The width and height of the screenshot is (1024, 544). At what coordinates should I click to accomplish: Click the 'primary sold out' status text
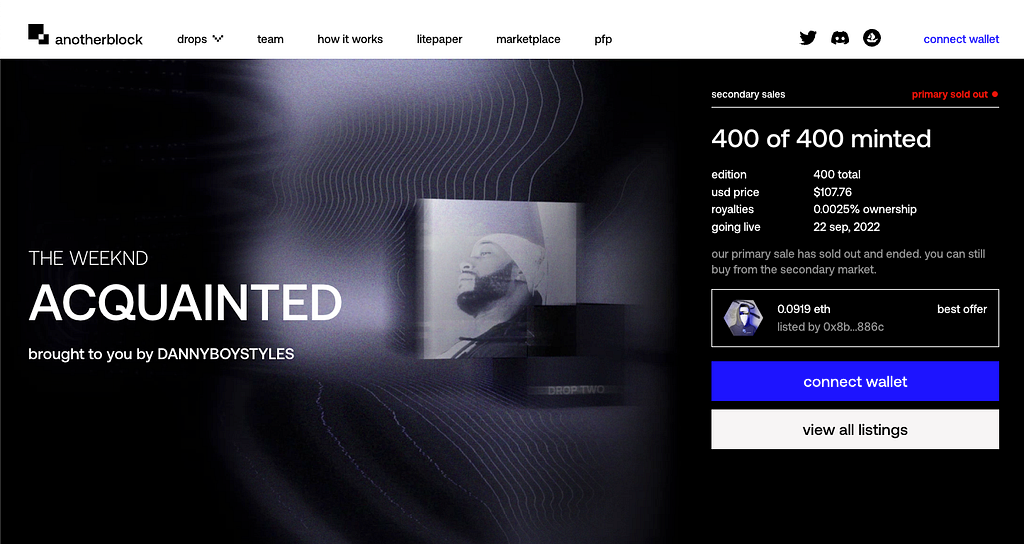pos(950,94)
